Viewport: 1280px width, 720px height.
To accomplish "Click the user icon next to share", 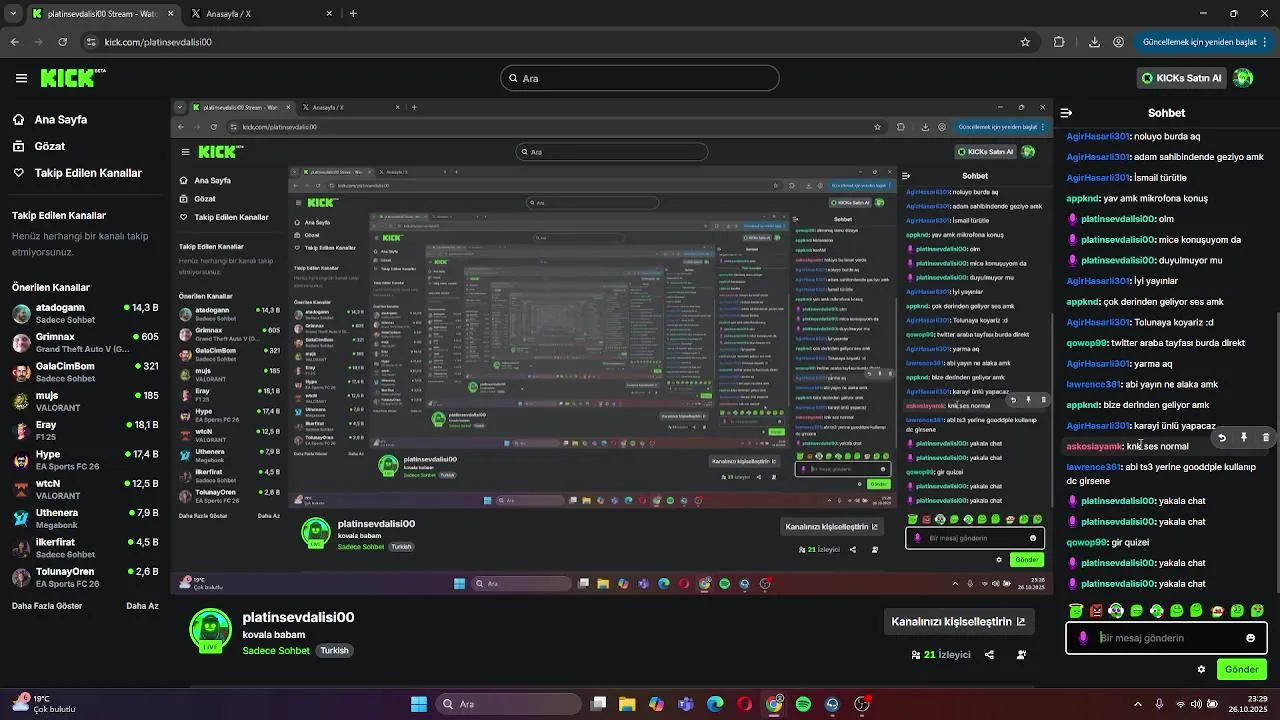I will tap(1021, 655).
